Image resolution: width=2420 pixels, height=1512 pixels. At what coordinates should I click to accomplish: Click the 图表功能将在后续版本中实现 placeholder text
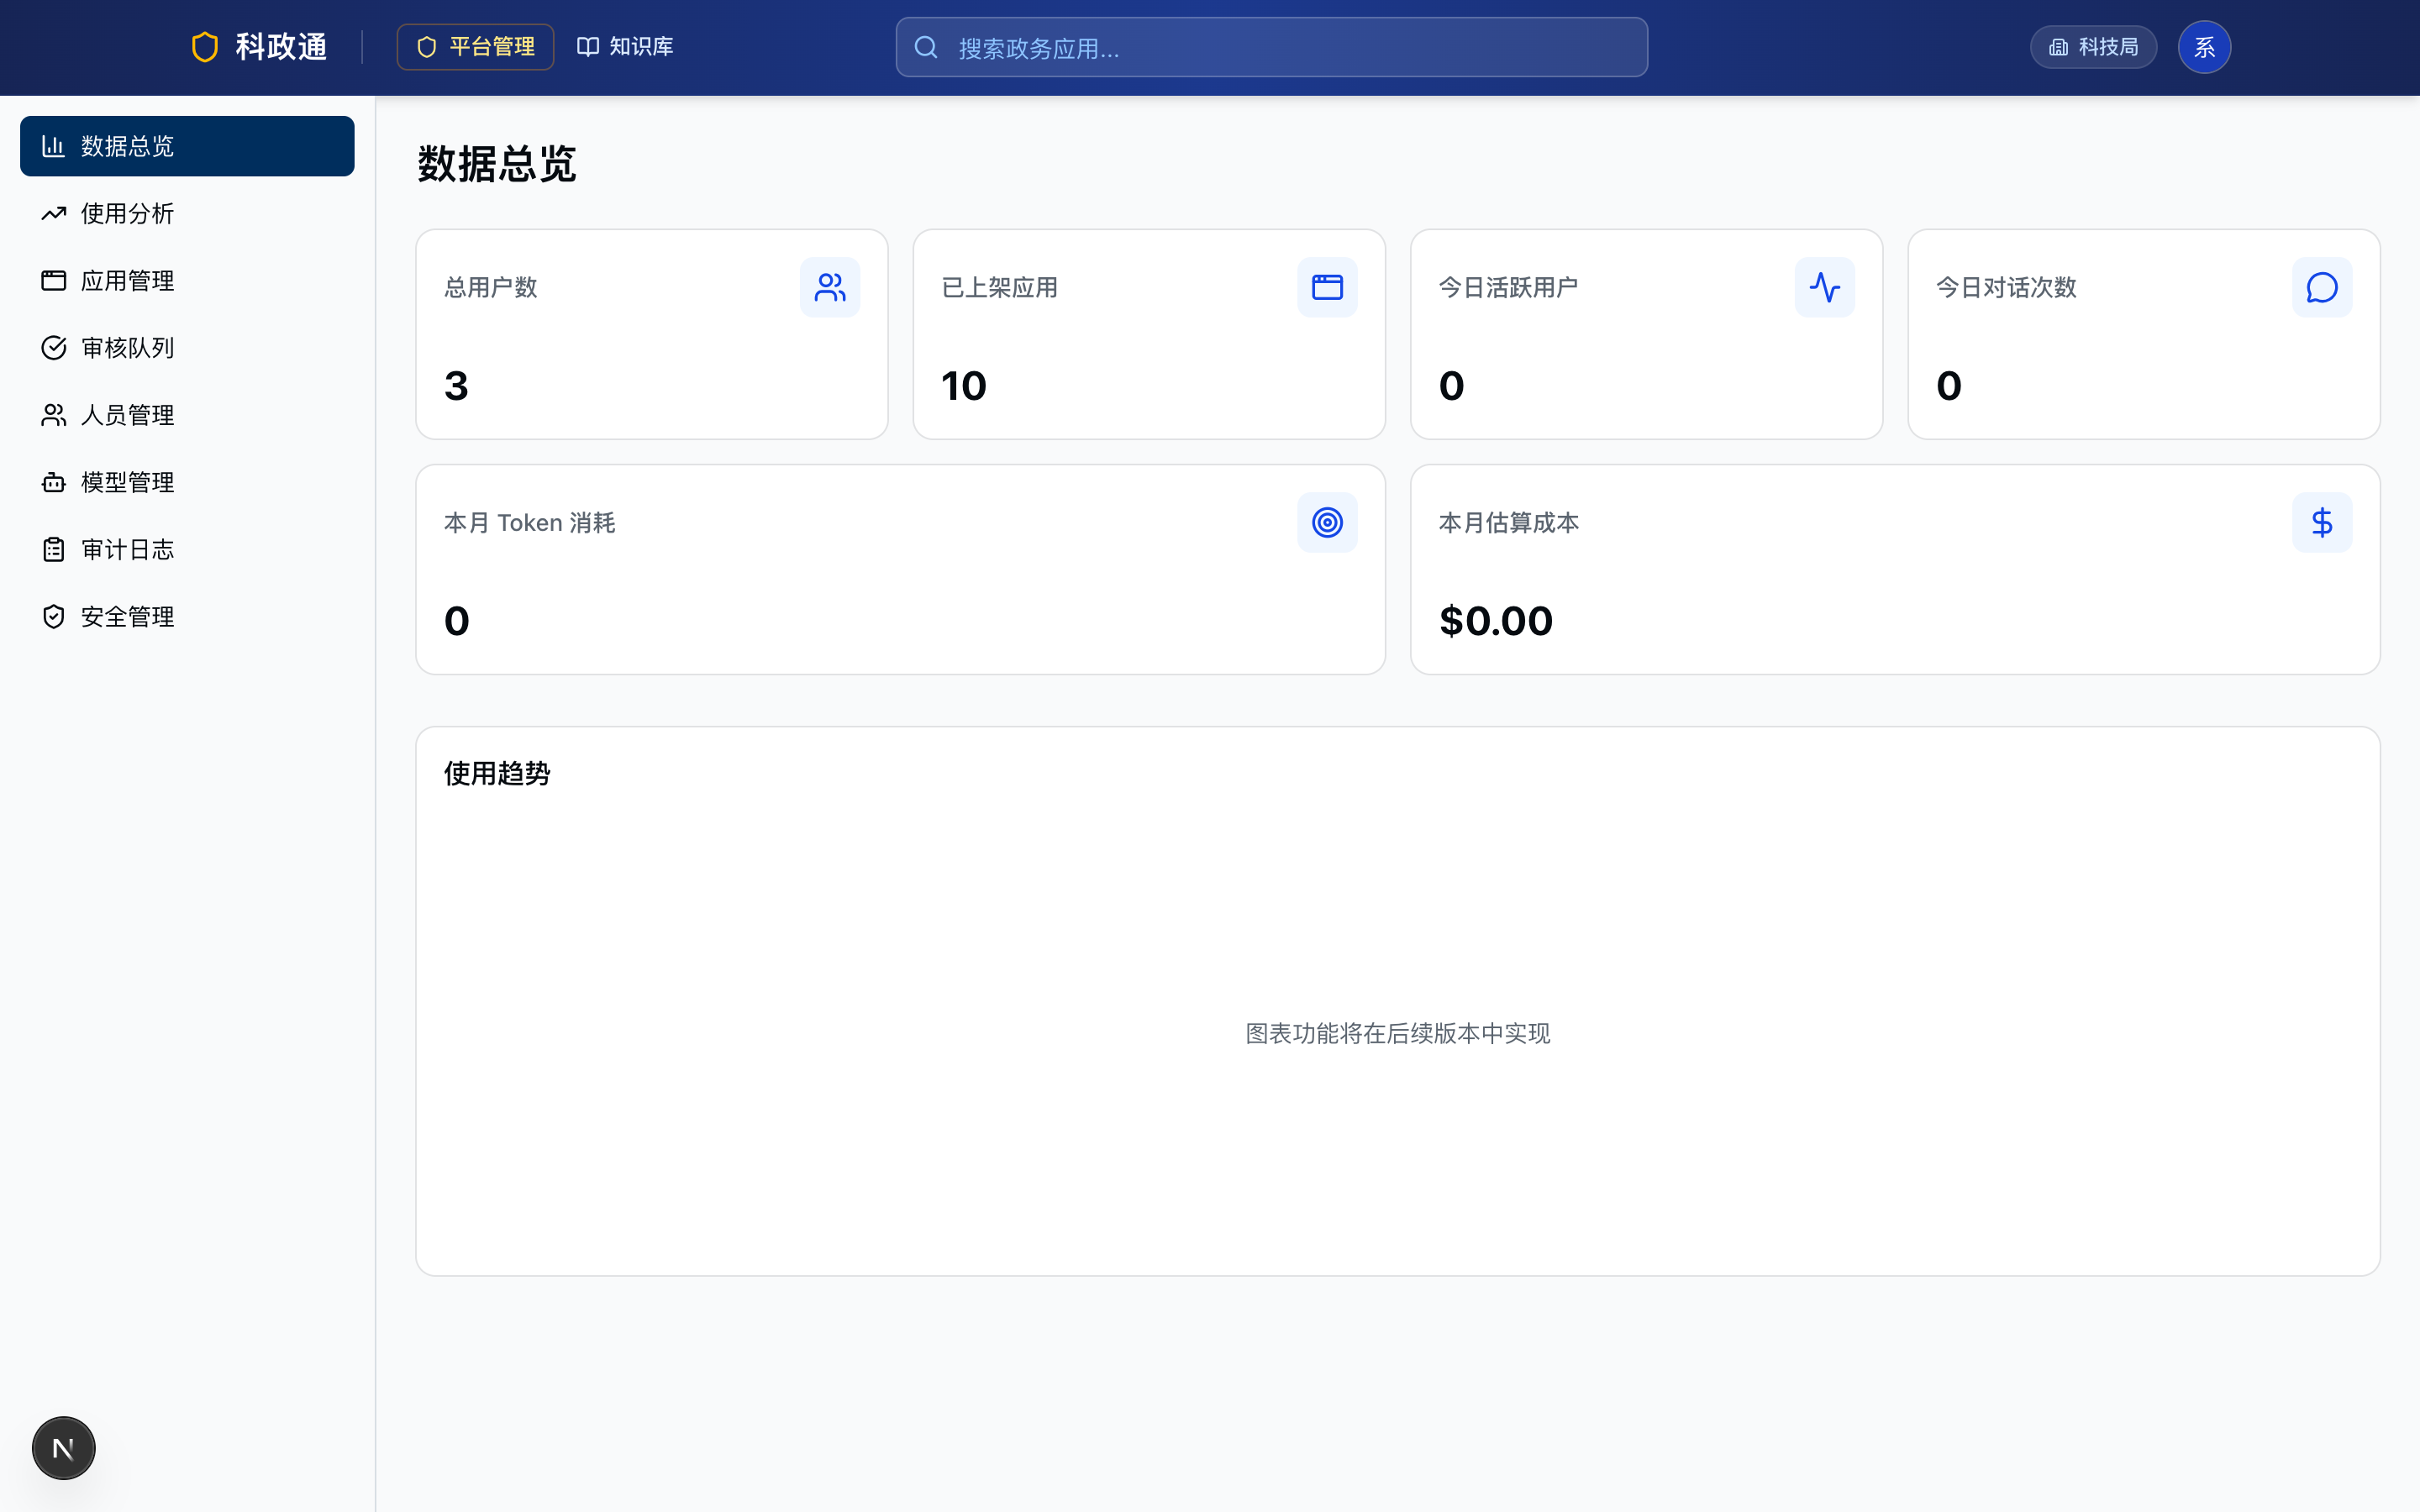pyautogui.click(x=1398, y=1033)
